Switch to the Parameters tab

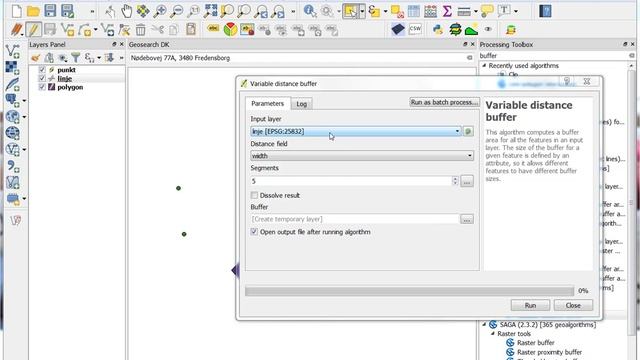coord(267,103)
